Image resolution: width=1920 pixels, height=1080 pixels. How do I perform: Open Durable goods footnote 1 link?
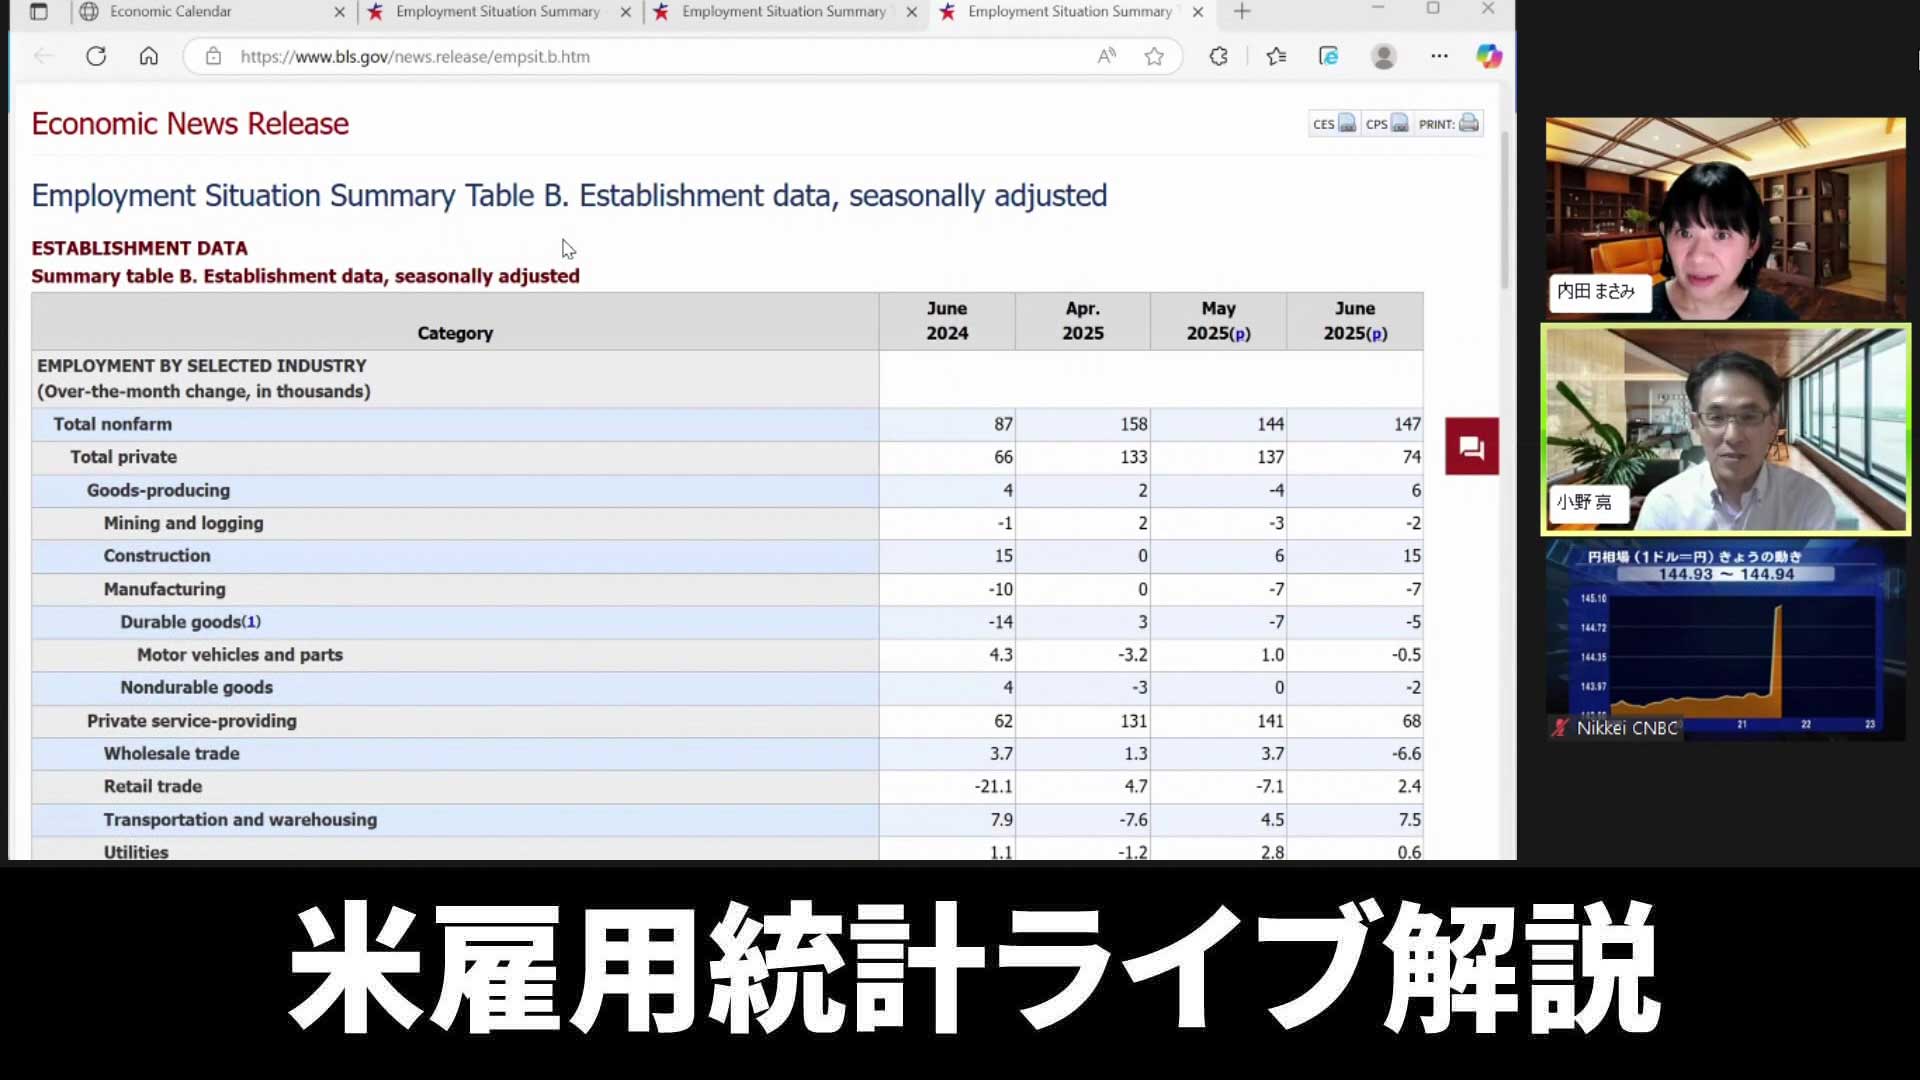click(x=251, y=622)
